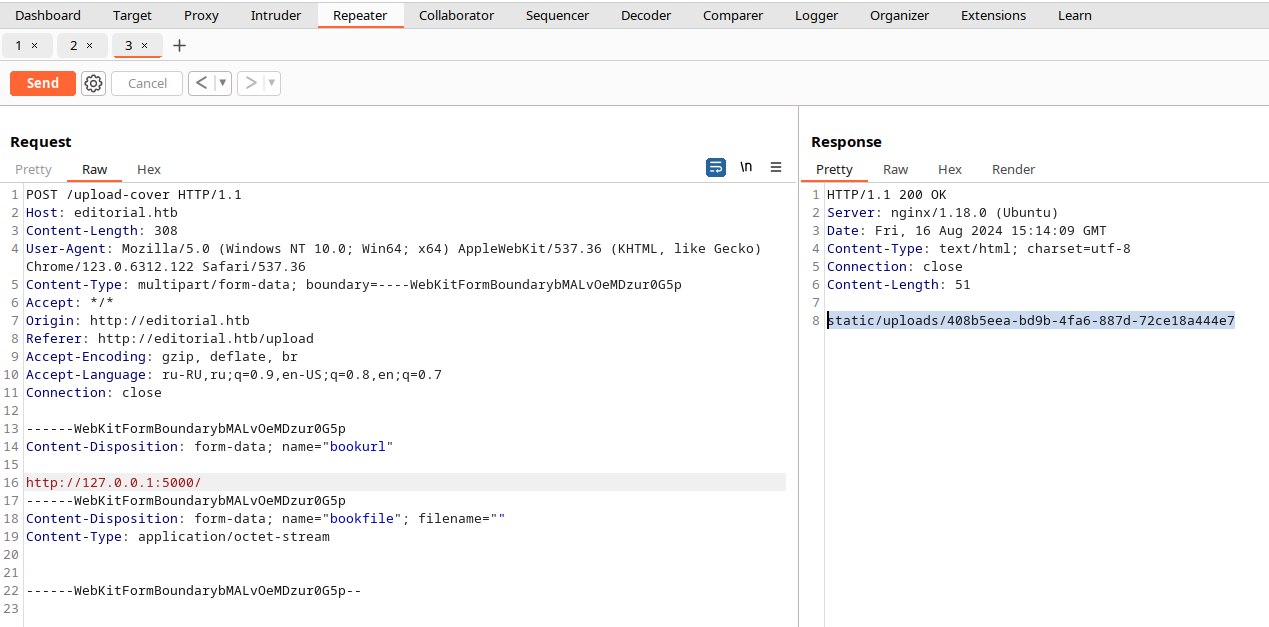Select Repeater sub-tab 2

pos(73,46)
